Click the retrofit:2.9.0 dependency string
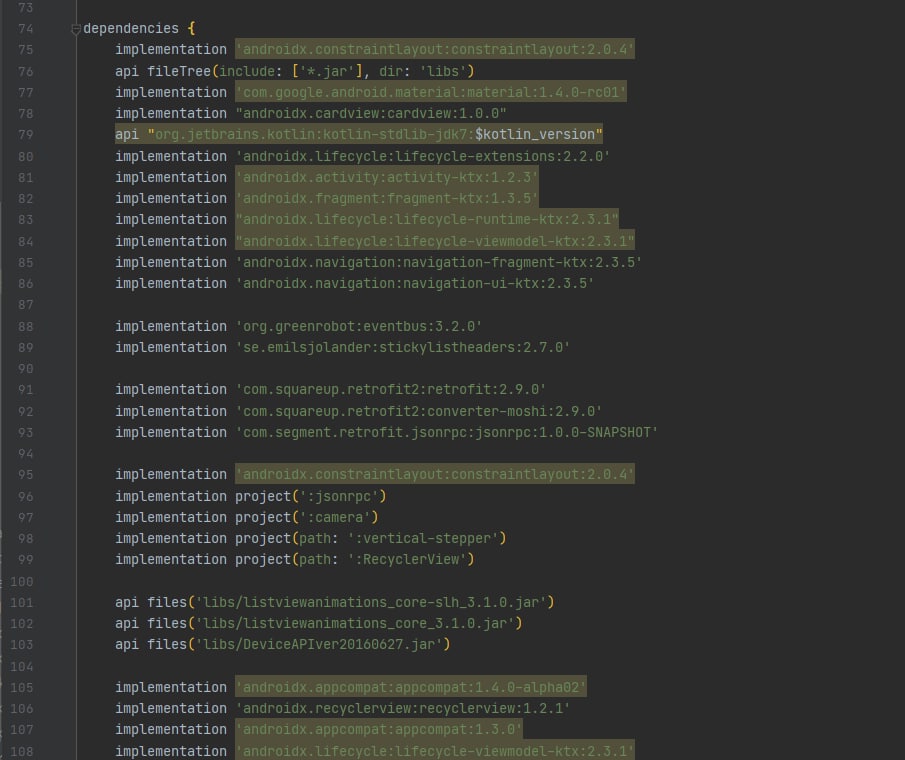This screenshot has width=905, height=760. click(391, 390)
